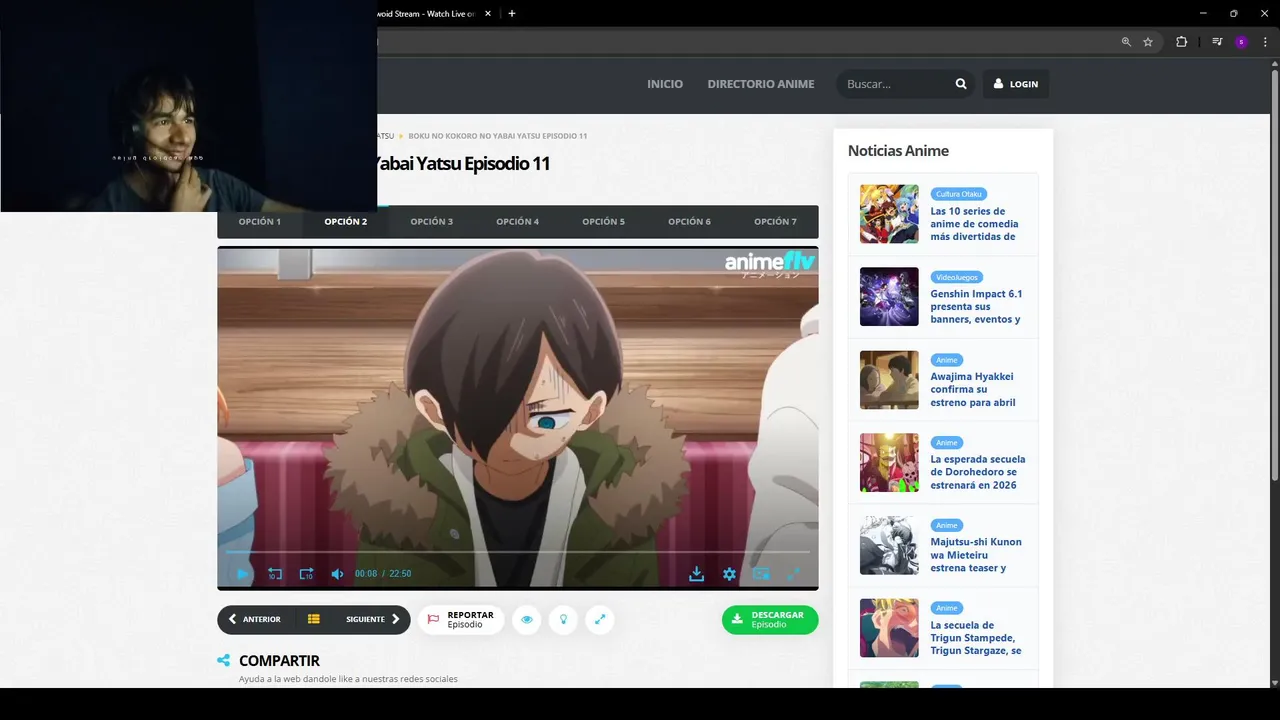Screen dimensions: 1280x720
Task: Open 'Majutsu-shi Kunon wa Mieteiru' article
Action: click(976, 555)
